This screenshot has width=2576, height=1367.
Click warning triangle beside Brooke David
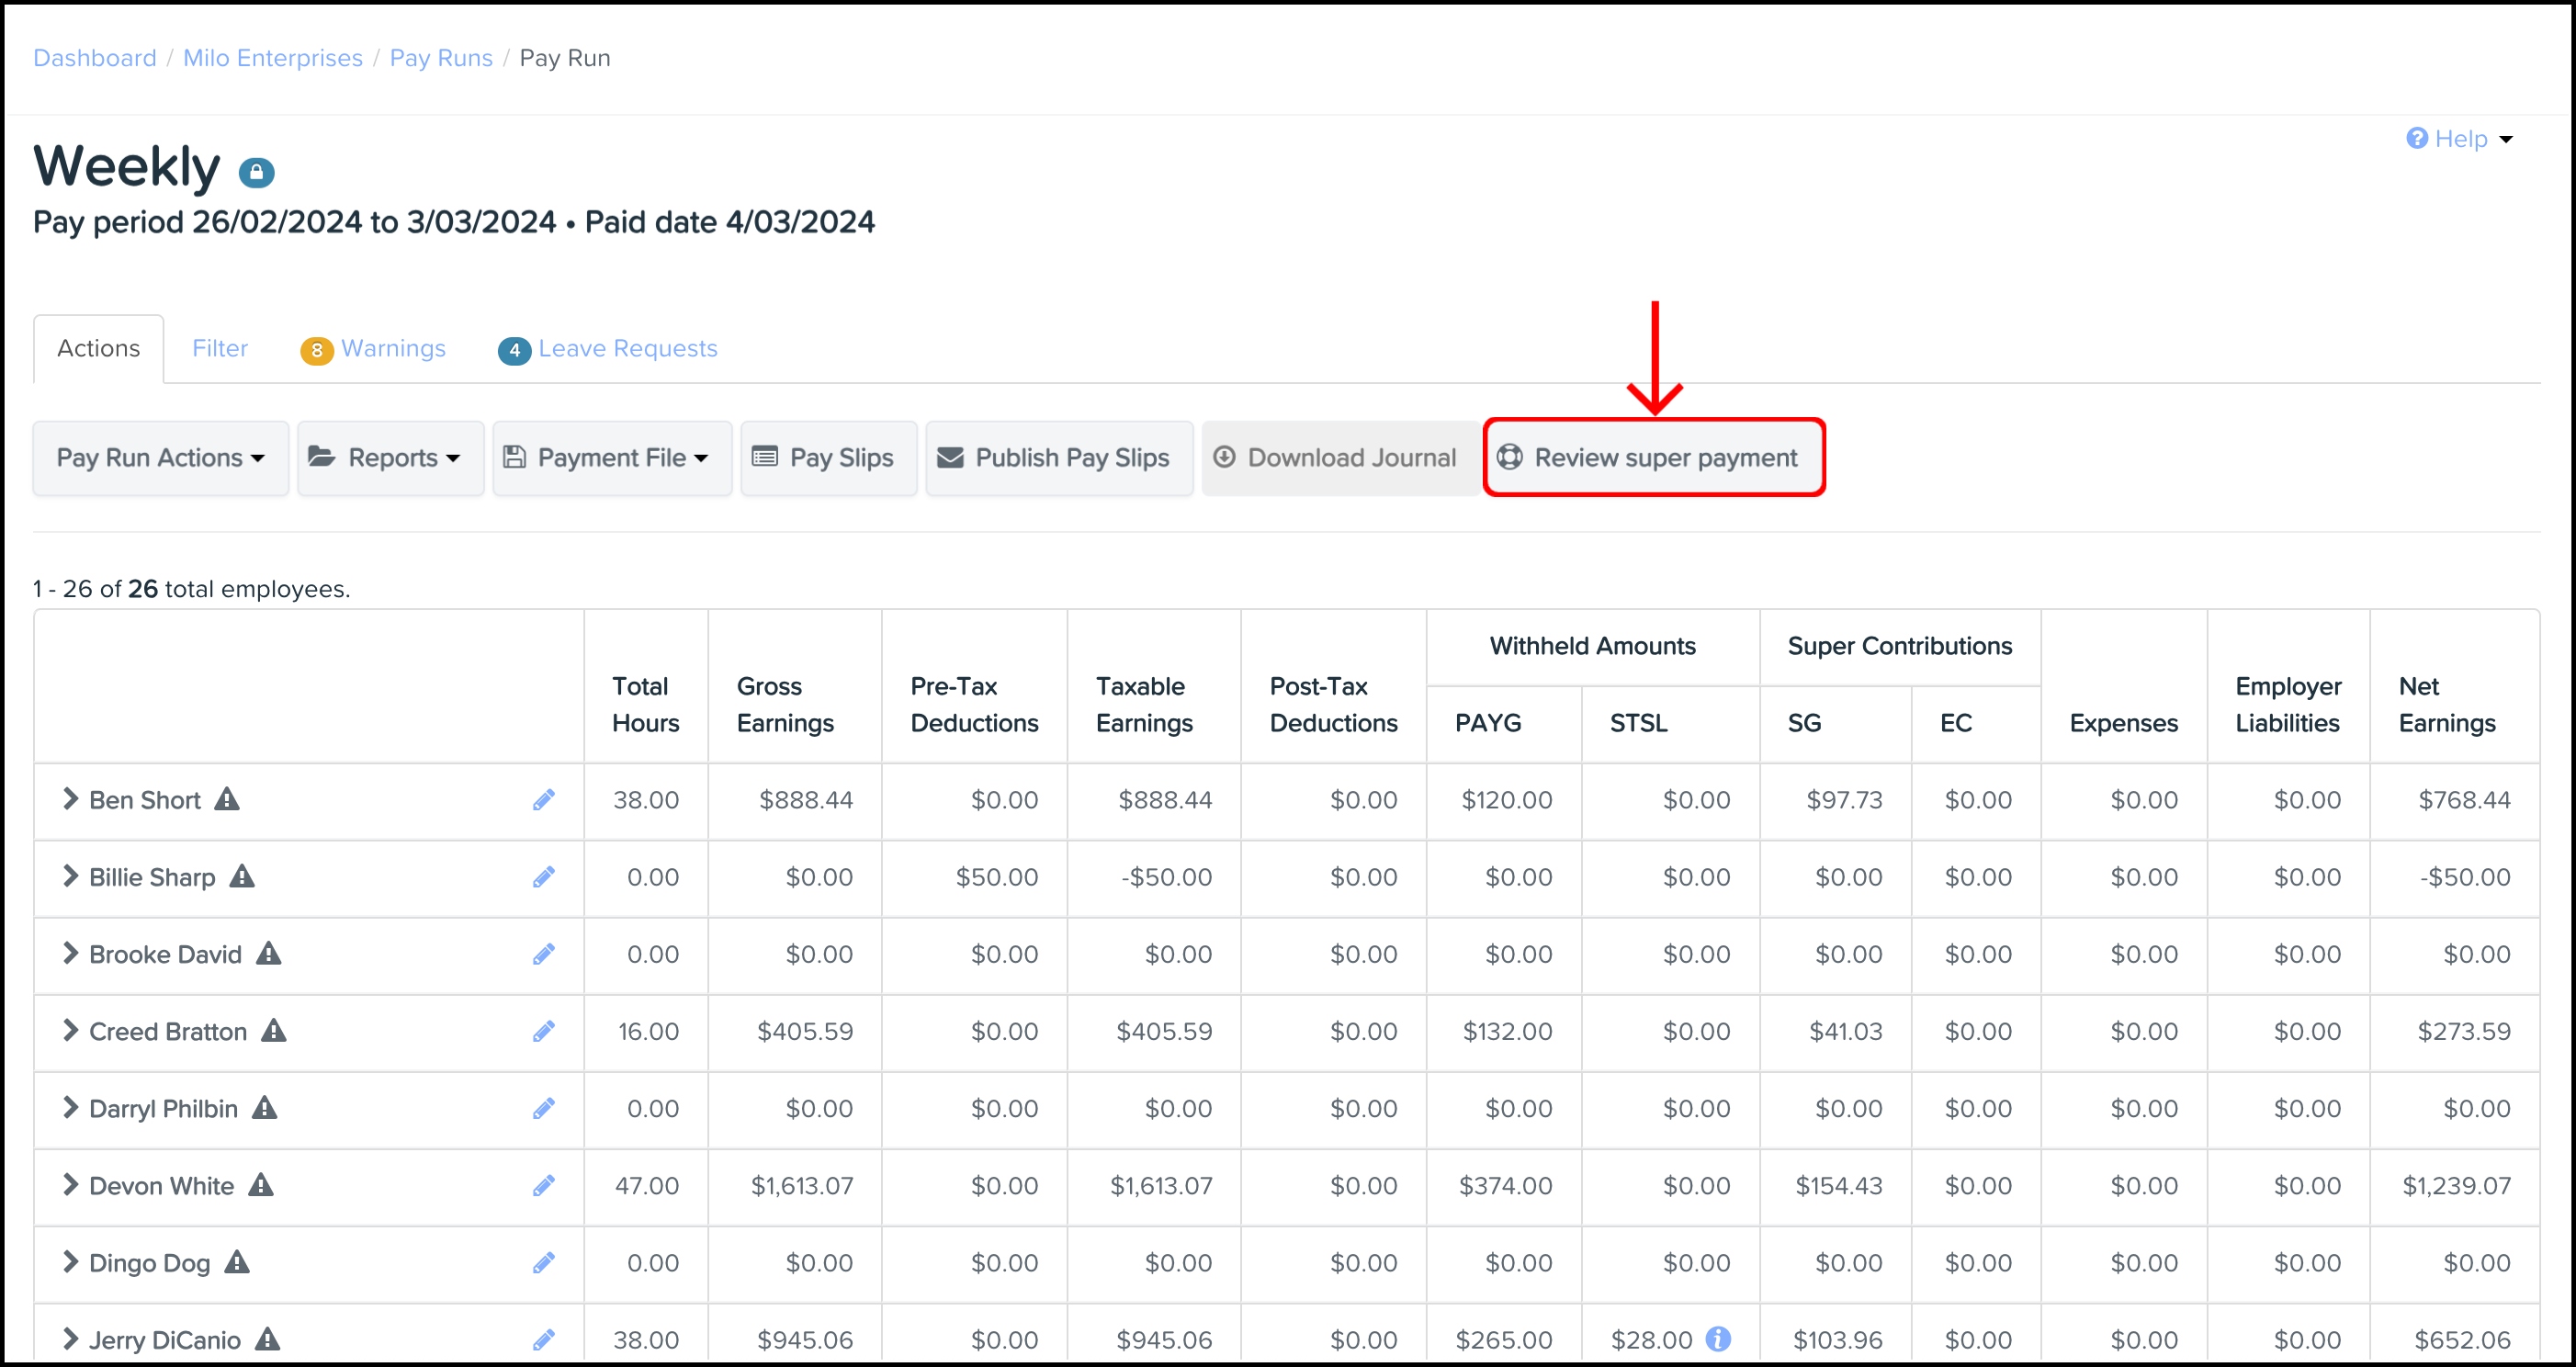click(268, 954)
